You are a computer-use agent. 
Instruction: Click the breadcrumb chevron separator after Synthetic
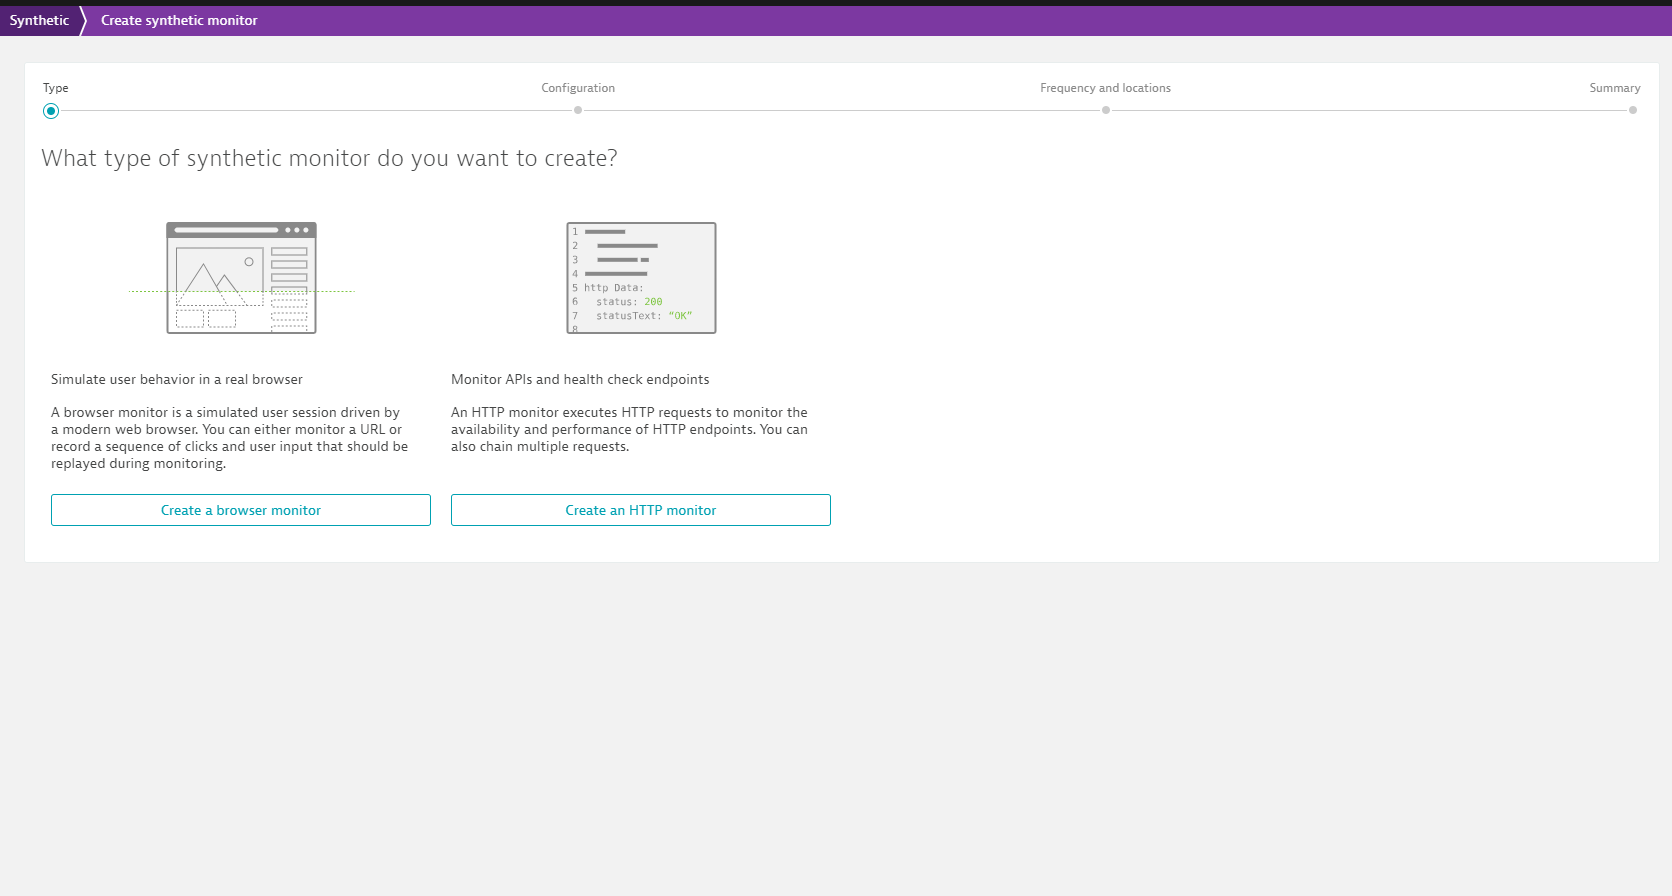[x=84, y=20]
